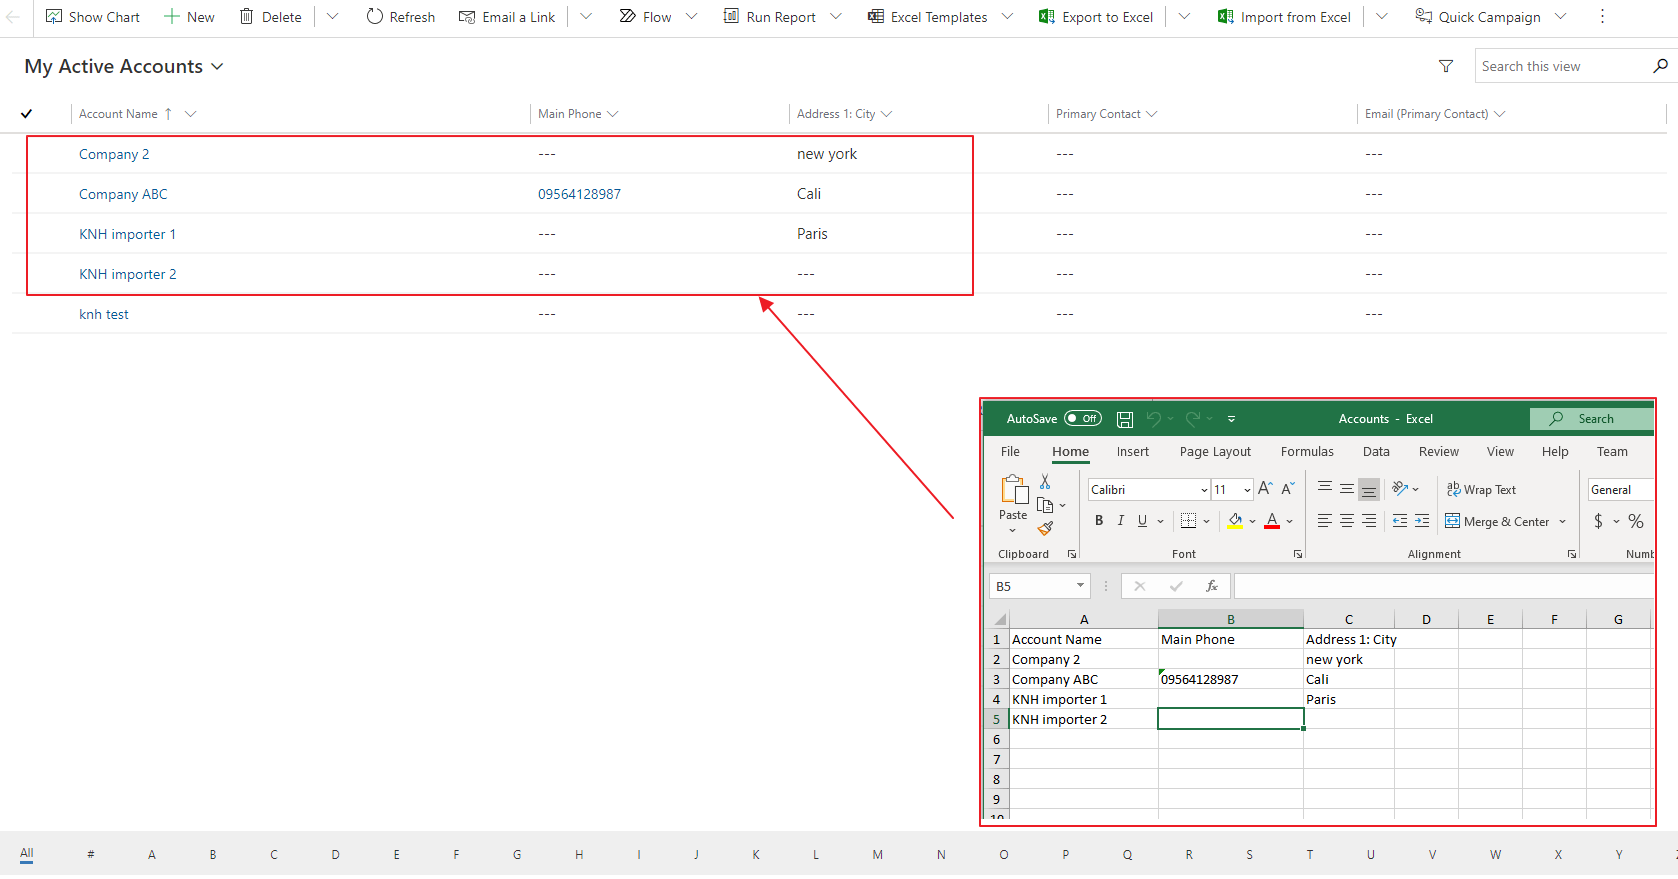The width and height of the screenshot is (1678, 879).
Task: Click Decrease Indent in Excel ribbon
Action: (1400, 521)
